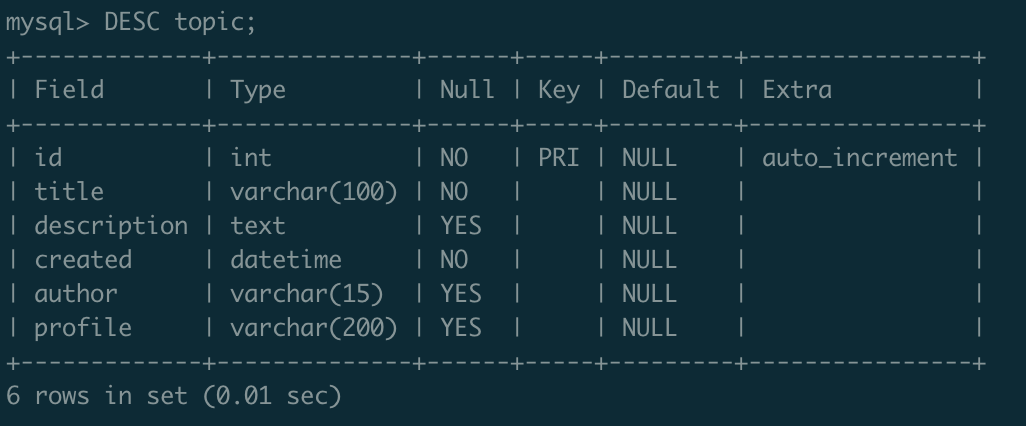Click the "id" field name
Image resolution: width=1026 pixels, height=426 pixels.
pos(48,157)
